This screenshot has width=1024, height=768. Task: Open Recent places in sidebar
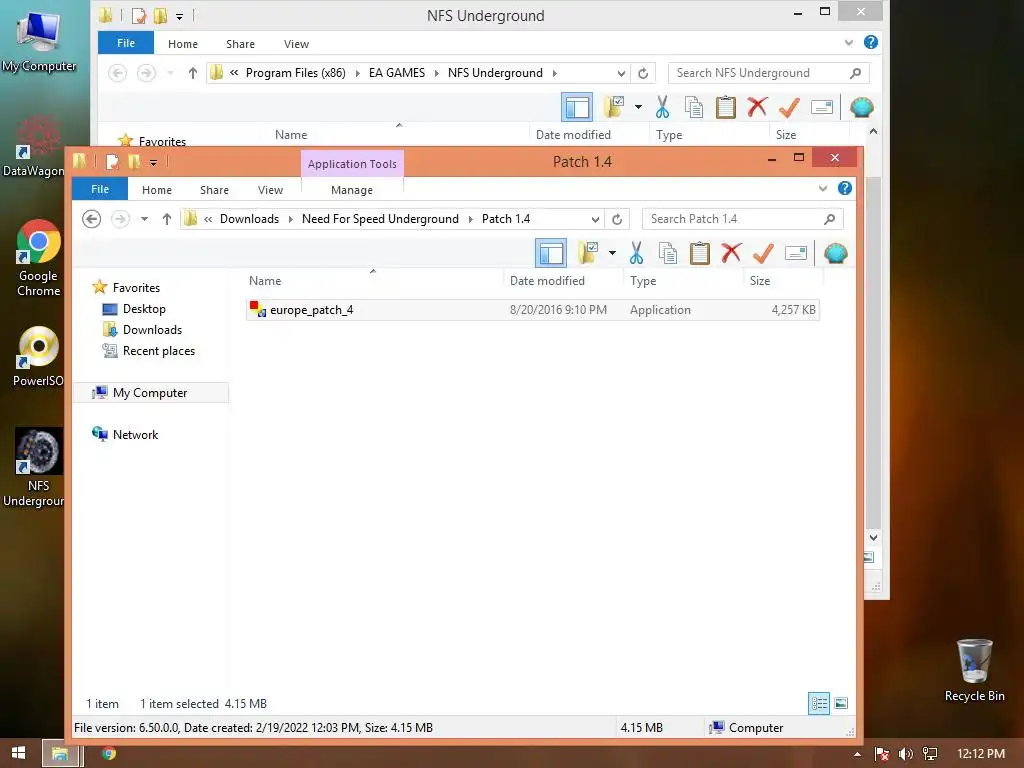coord(159,351)
